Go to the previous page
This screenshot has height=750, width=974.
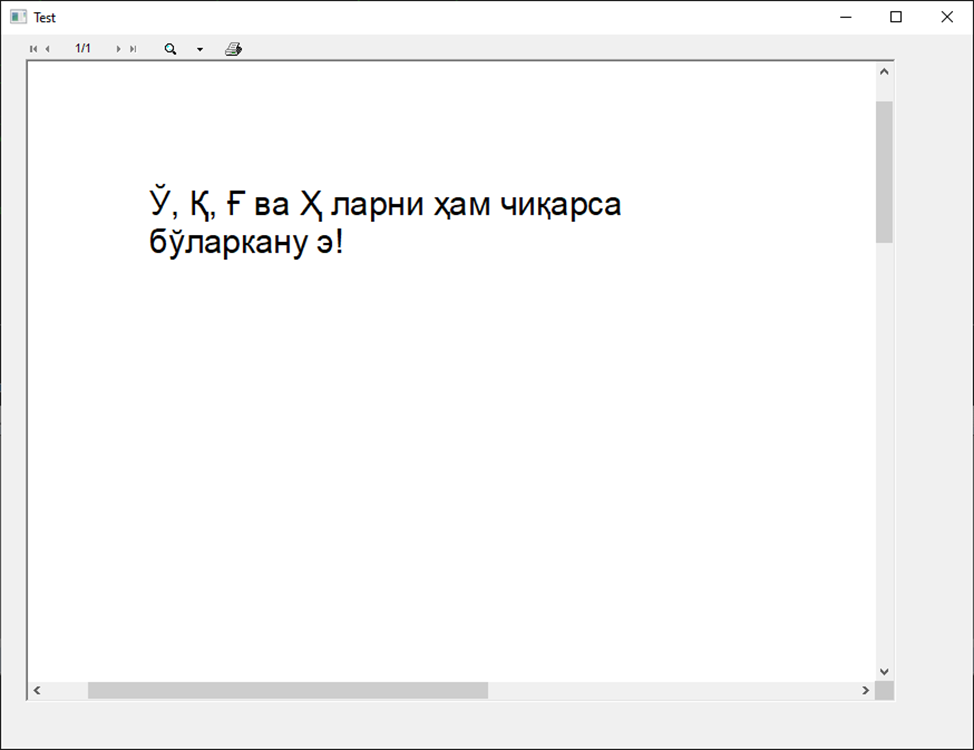click(x=47, y=49)
